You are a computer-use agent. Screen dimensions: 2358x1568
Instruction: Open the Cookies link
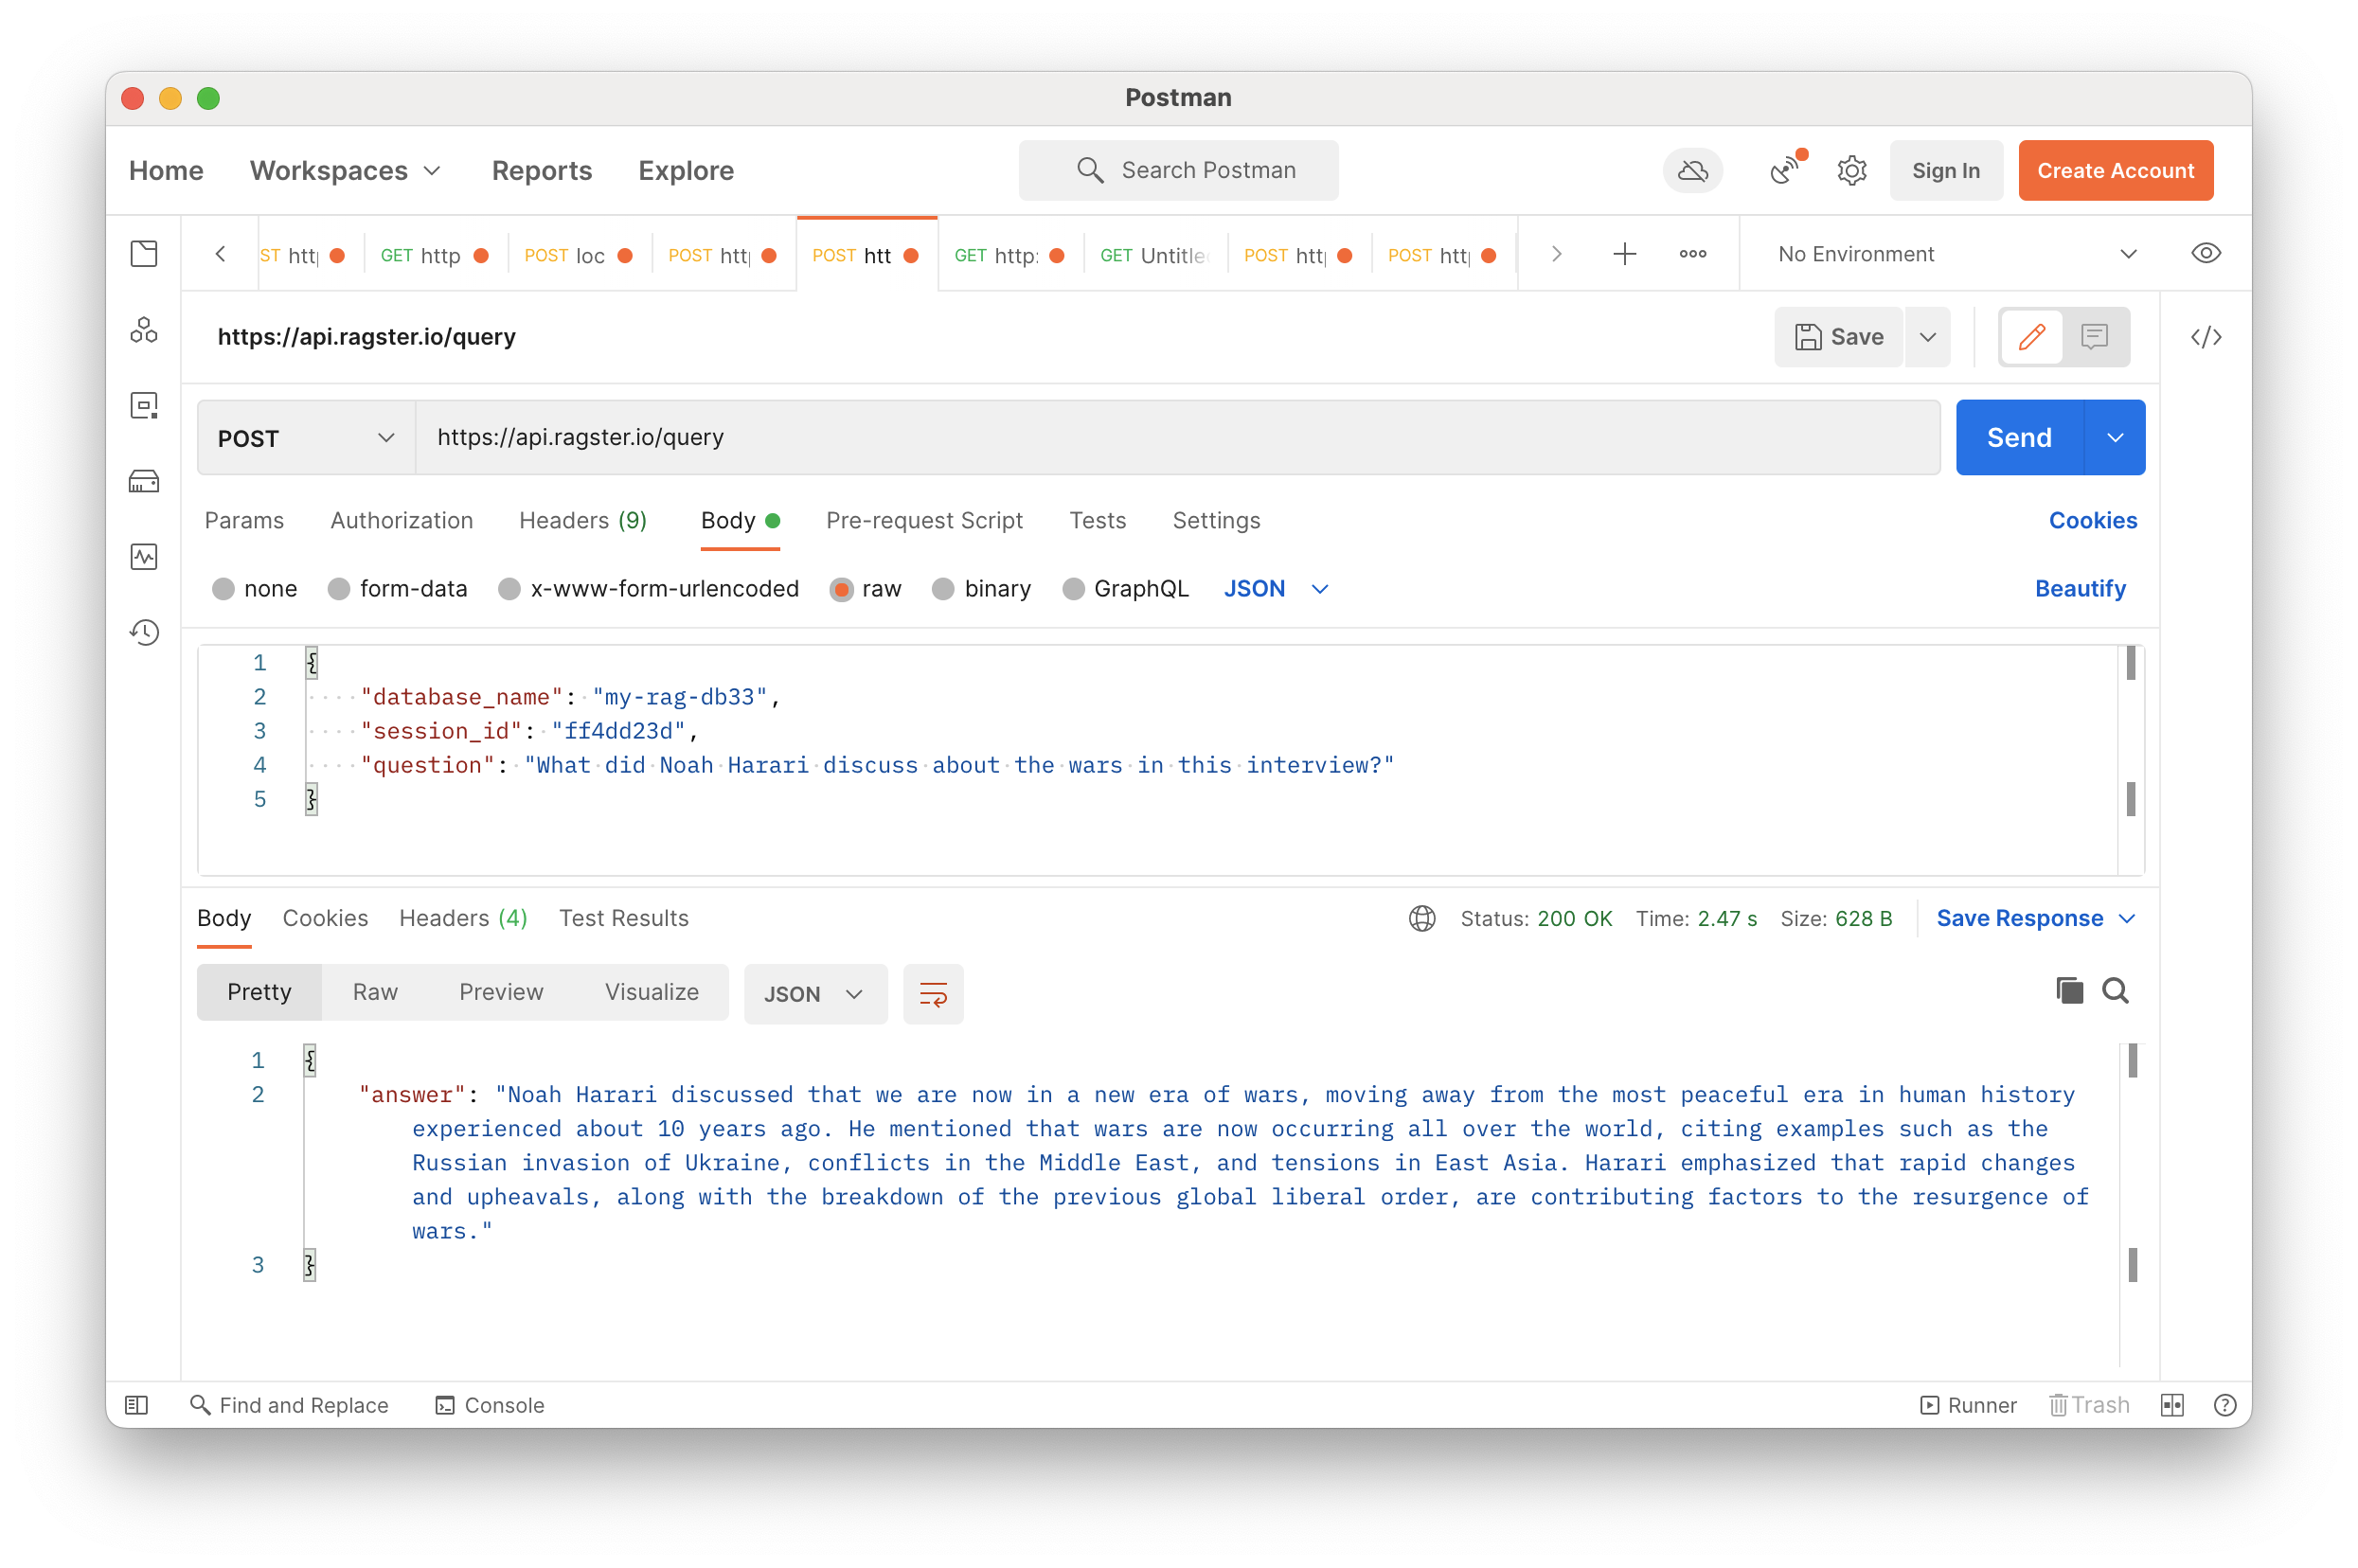2092,520
